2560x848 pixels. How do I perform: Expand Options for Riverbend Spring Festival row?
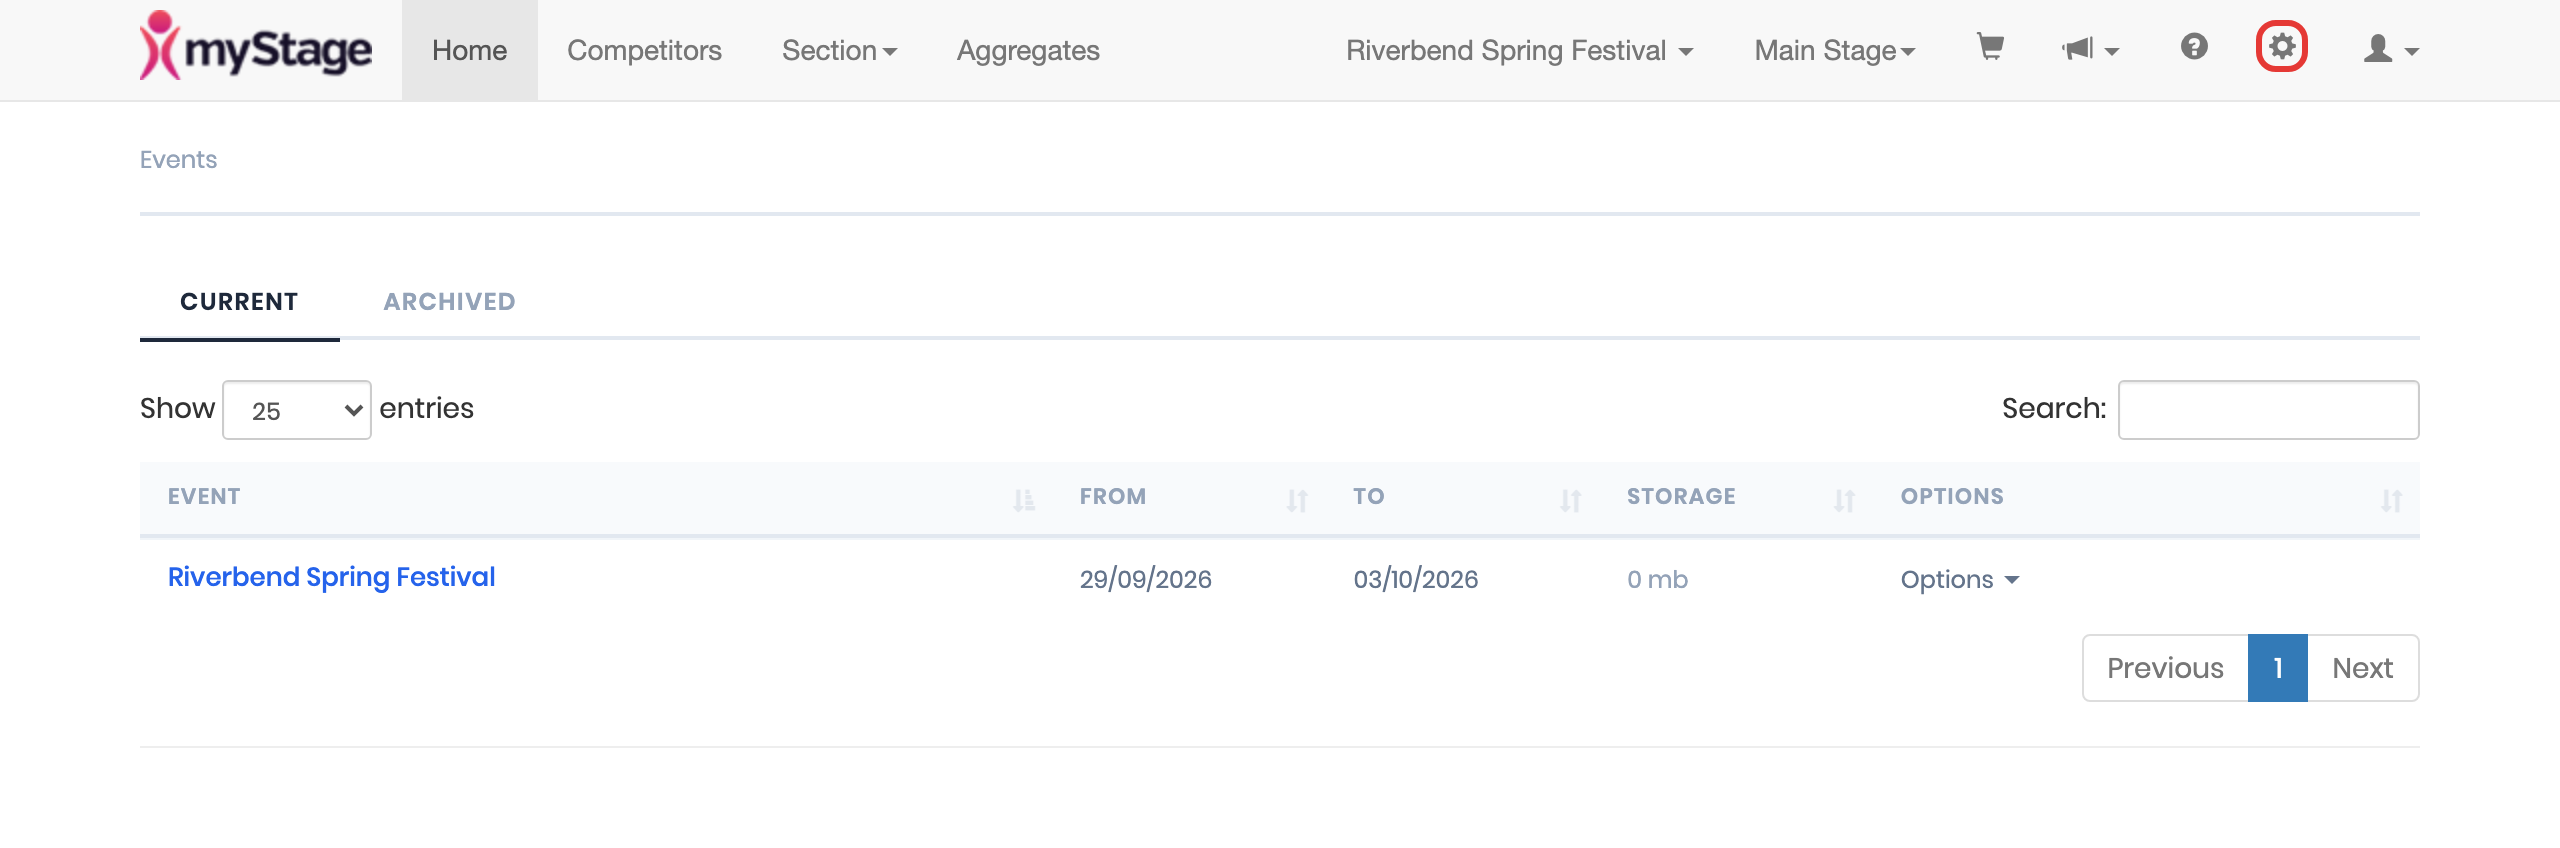[1960, 580]
